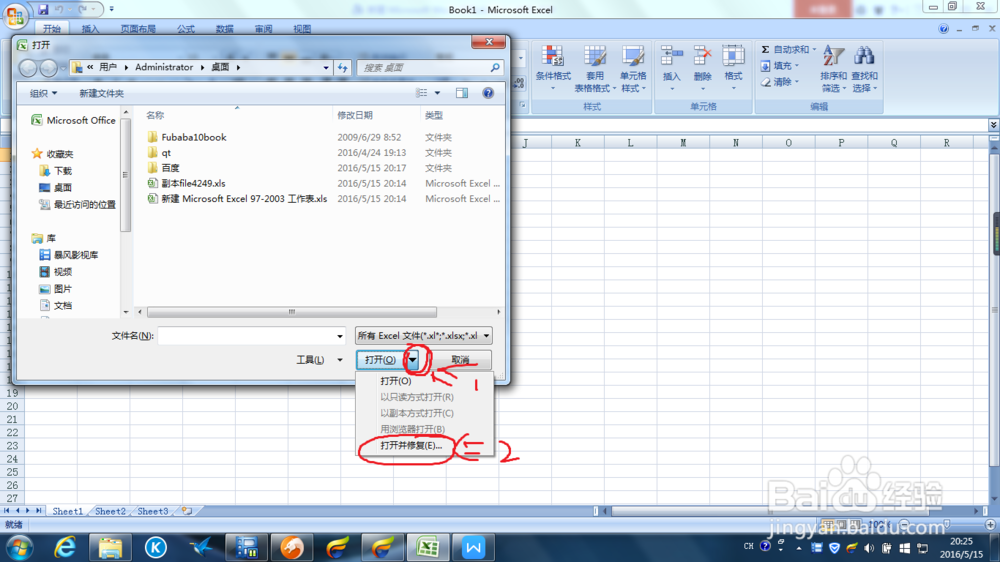The height and width of the screenshot is (562, 1000).
Task: Open Sort and Filter (排序和筛选) icon
Action: click(x=833, y=56)
